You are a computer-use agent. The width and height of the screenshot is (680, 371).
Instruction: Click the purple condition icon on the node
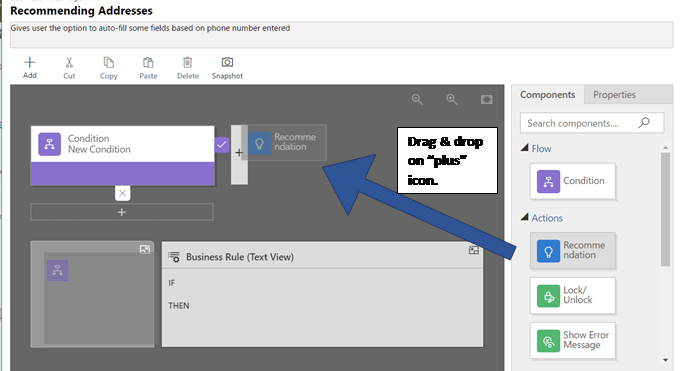click(49, 144)
